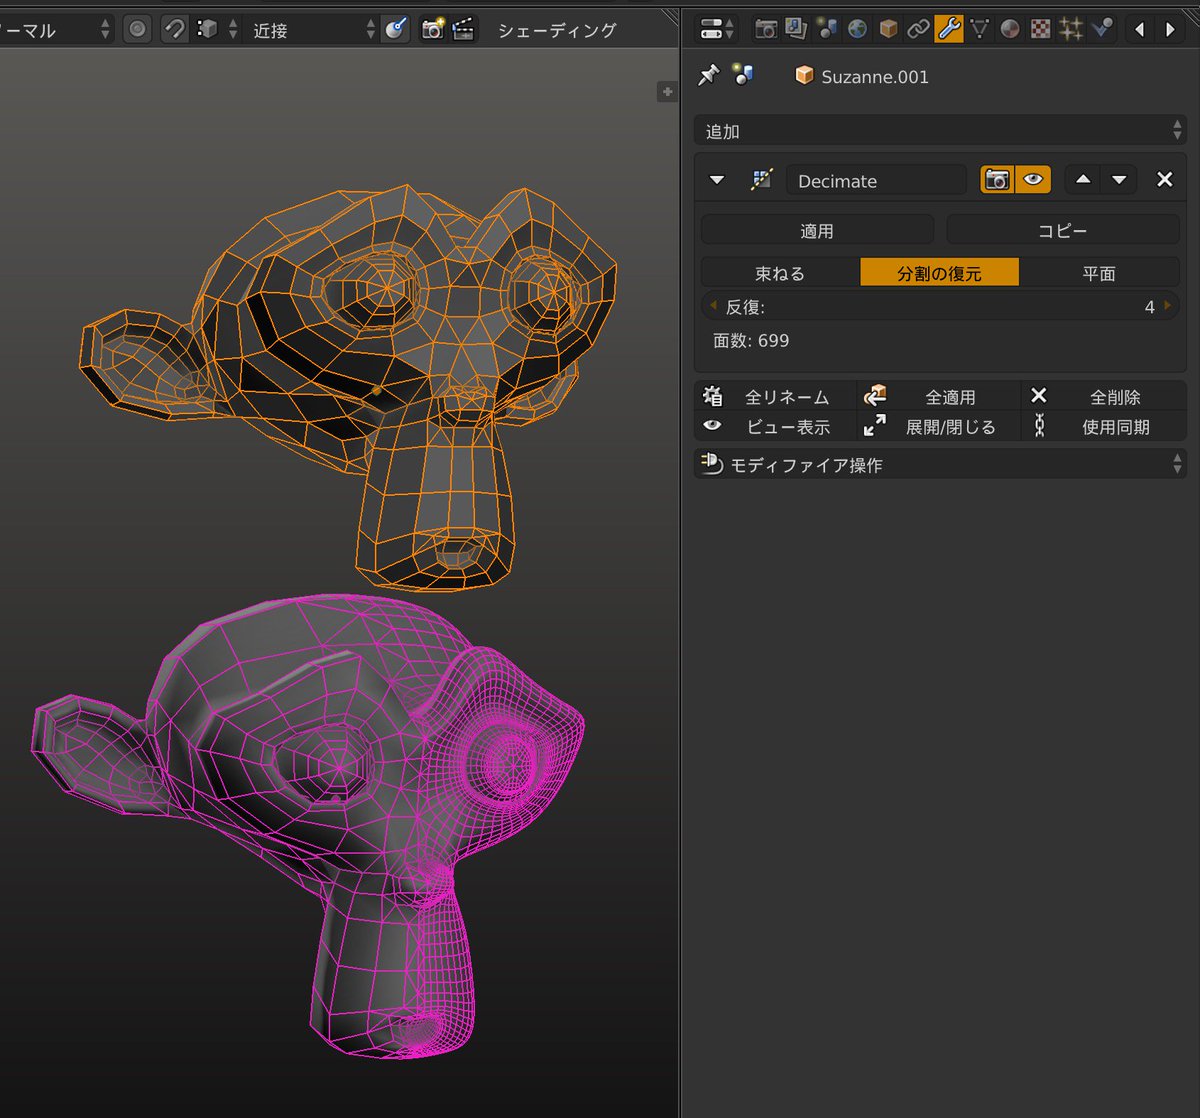Toggle Decimate modifier viewport eye visibility
This screenshot has height=1118, width=1200.
click(x=1033, y=180)
